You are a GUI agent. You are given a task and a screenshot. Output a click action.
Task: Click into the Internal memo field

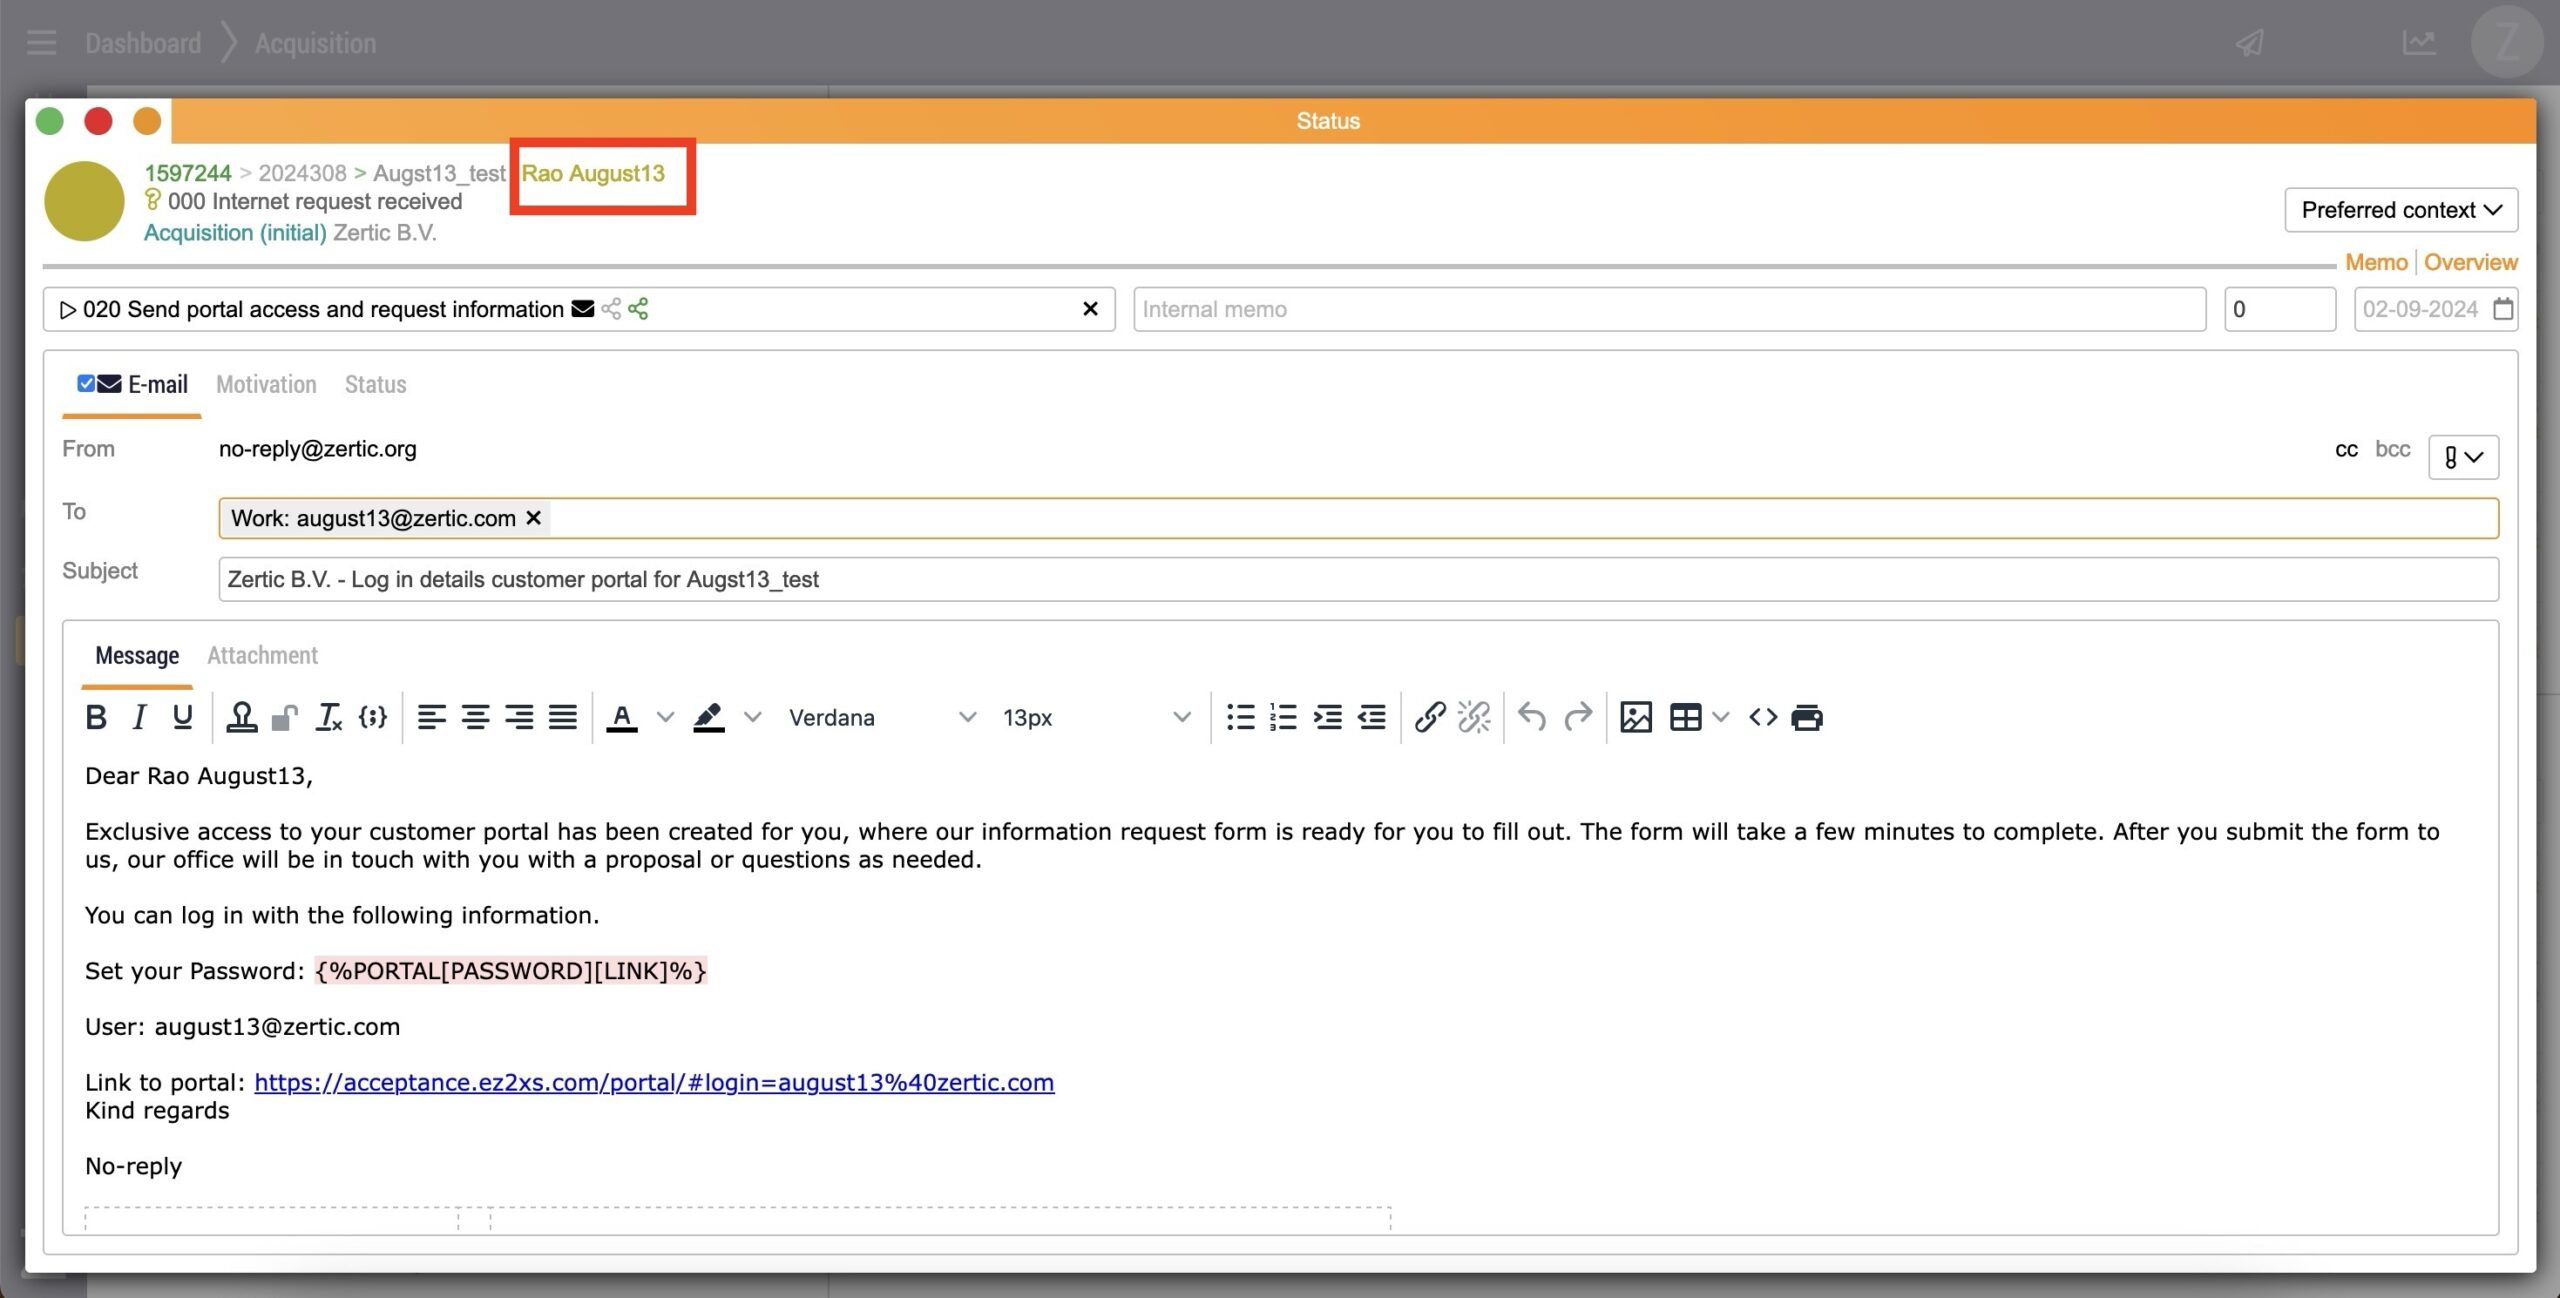(1668, 309)
